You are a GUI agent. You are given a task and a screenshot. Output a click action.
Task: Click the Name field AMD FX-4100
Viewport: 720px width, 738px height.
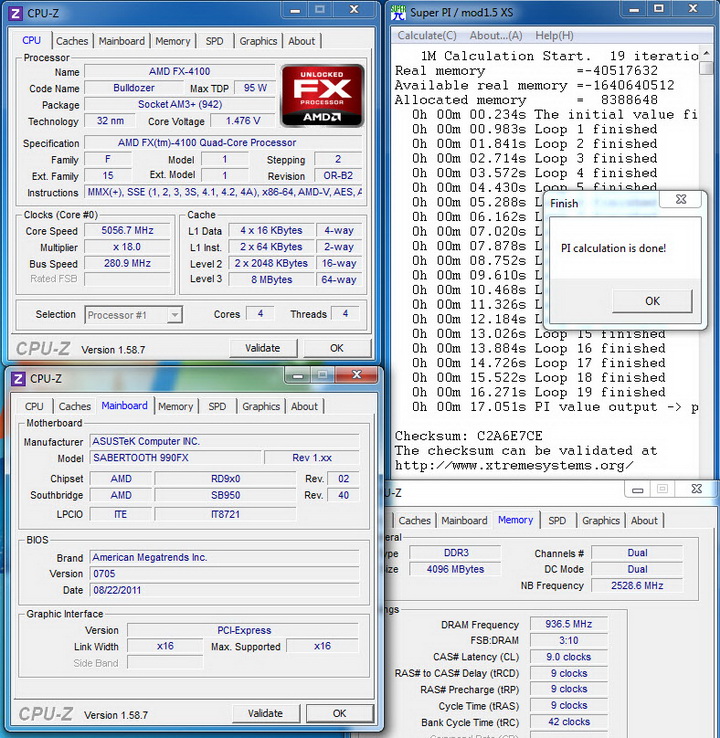click(179, 72)
